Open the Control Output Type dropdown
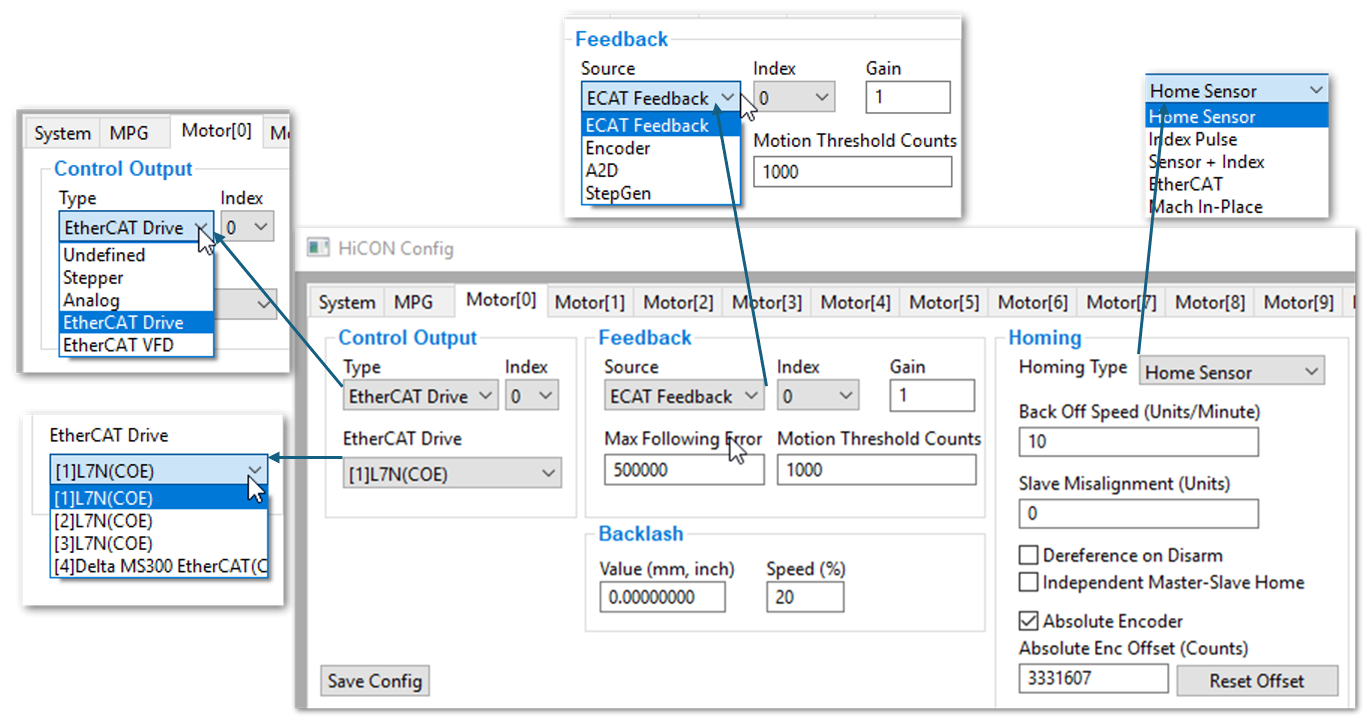Image resolution: width=1371 pixels, height=721 pixels. (x=420, y=396)
